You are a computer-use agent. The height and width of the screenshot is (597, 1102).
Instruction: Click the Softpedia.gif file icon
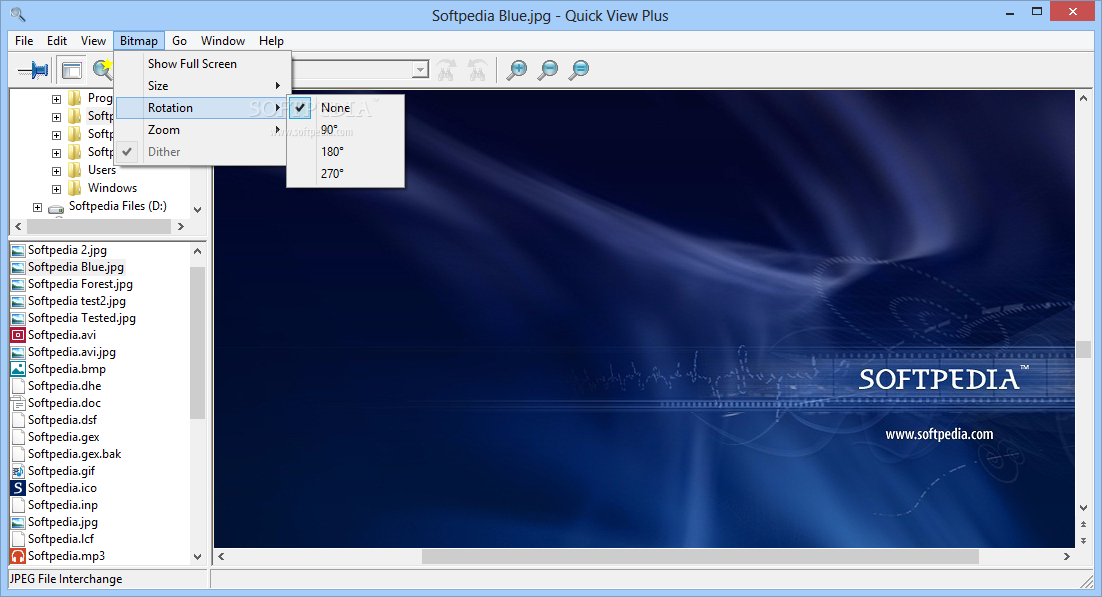[x=18, y=471]
